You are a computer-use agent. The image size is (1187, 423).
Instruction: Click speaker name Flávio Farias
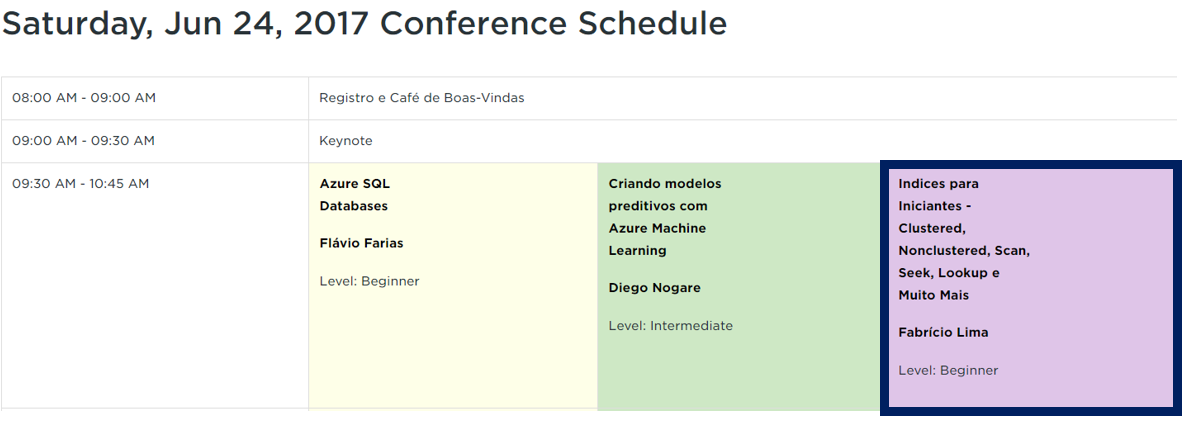(361, 243)
